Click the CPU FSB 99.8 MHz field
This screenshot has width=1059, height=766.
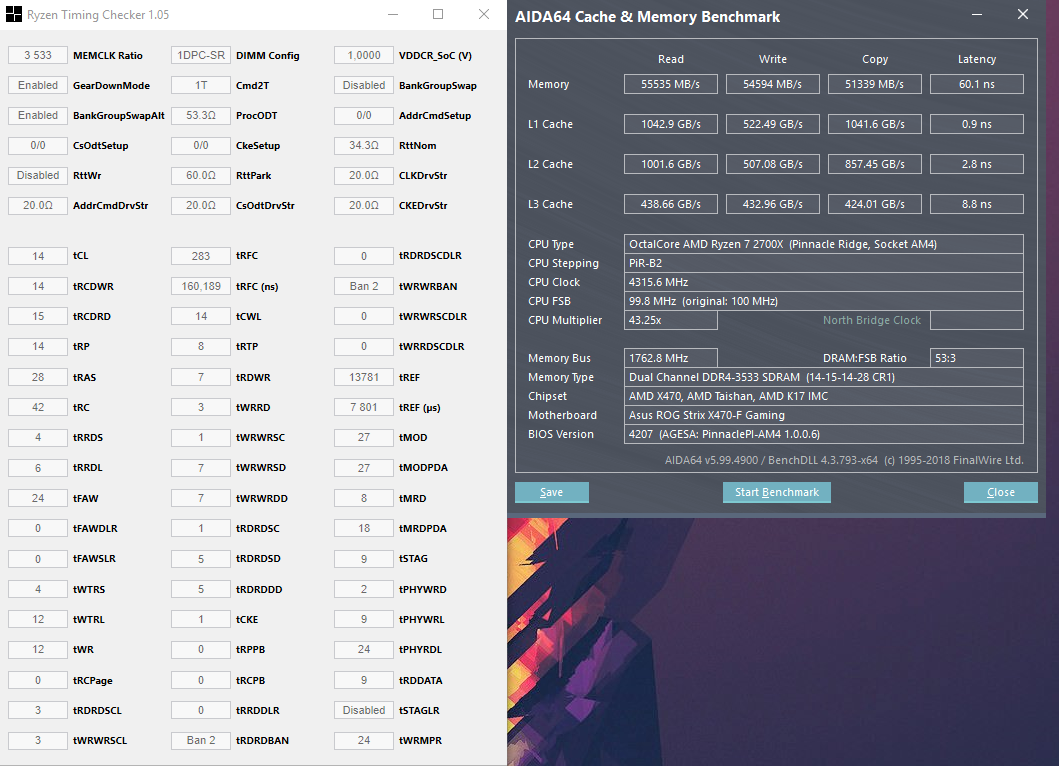click(x=823, y=301)
